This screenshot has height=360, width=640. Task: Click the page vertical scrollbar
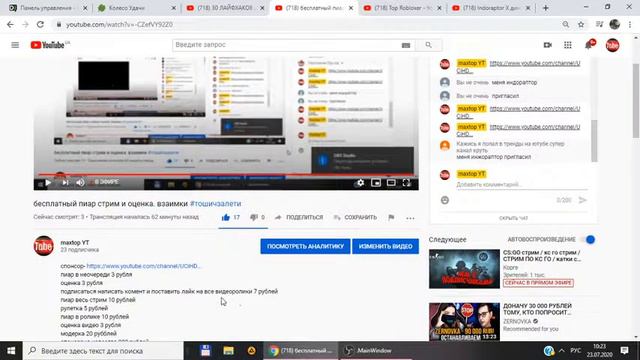636,100
